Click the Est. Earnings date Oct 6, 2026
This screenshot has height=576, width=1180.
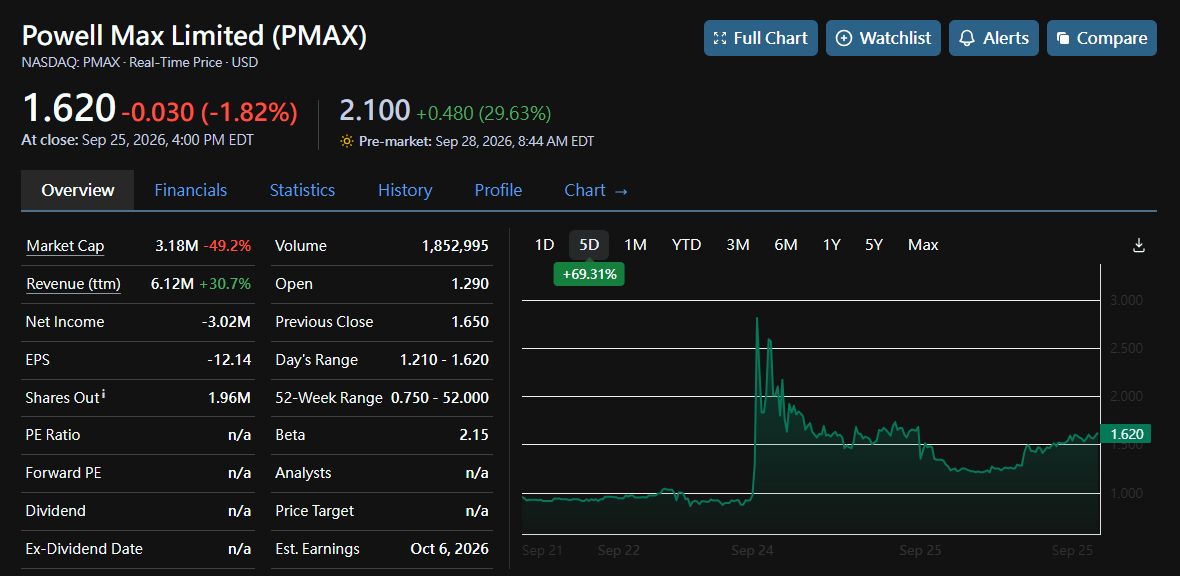tap(449, 549)
